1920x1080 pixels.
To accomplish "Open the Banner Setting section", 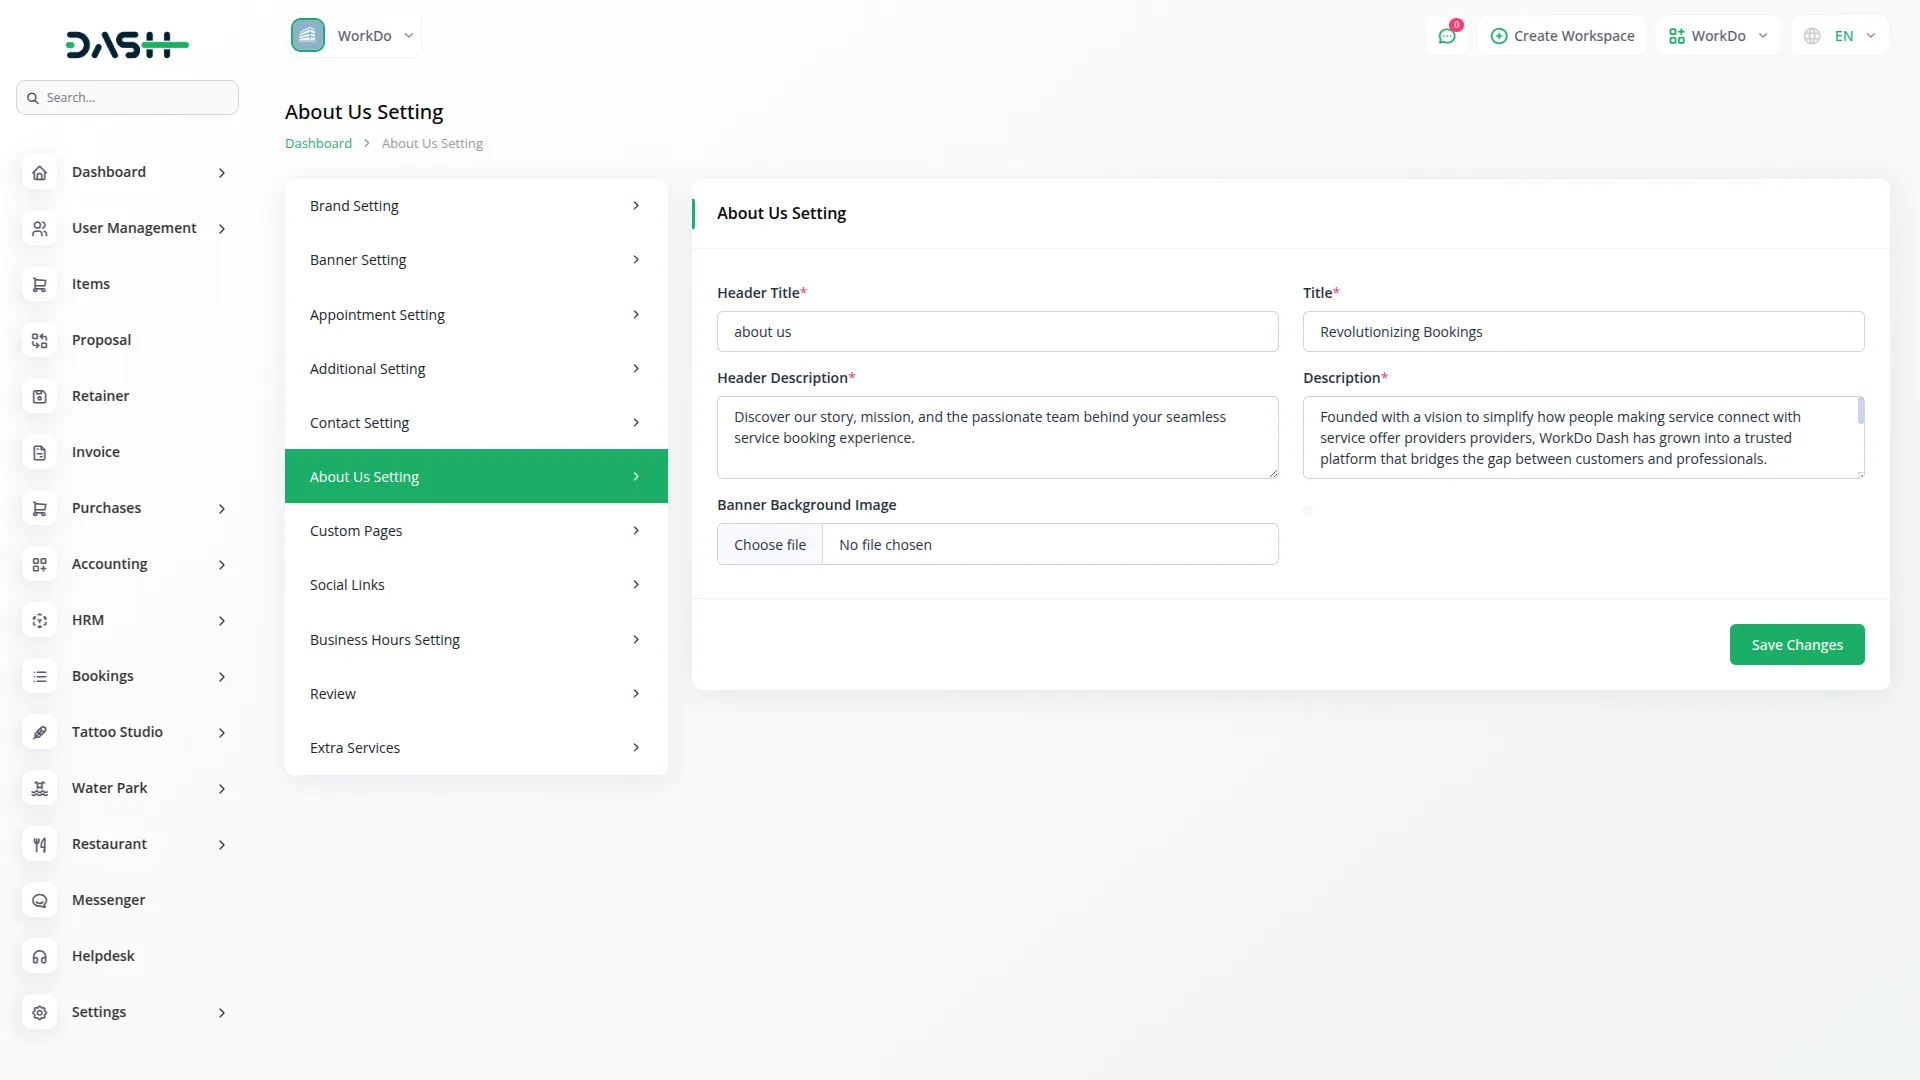I will coord(476,260).
